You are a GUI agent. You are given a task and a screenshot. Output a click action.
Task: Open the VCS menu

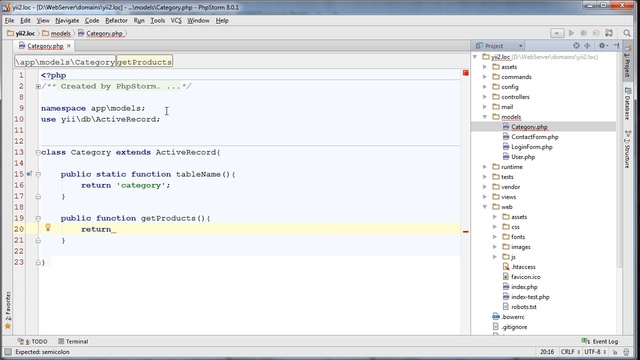click(176, 20)
